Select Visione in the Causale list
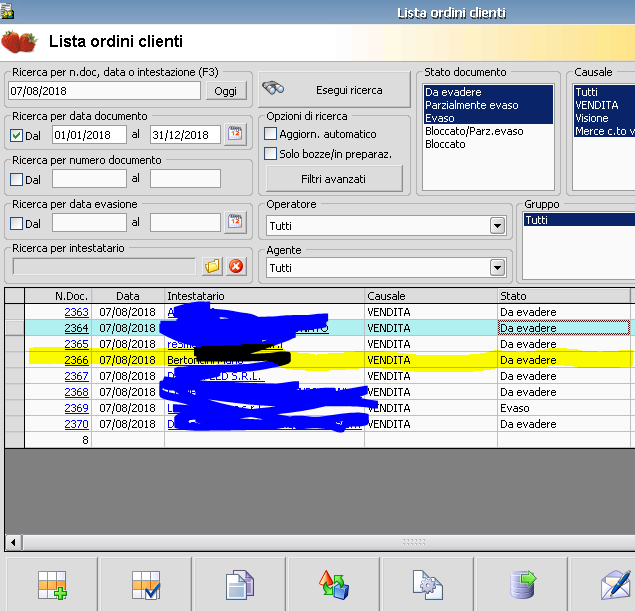Viewport: 635px width, 611px height. (x=604, y=118)
